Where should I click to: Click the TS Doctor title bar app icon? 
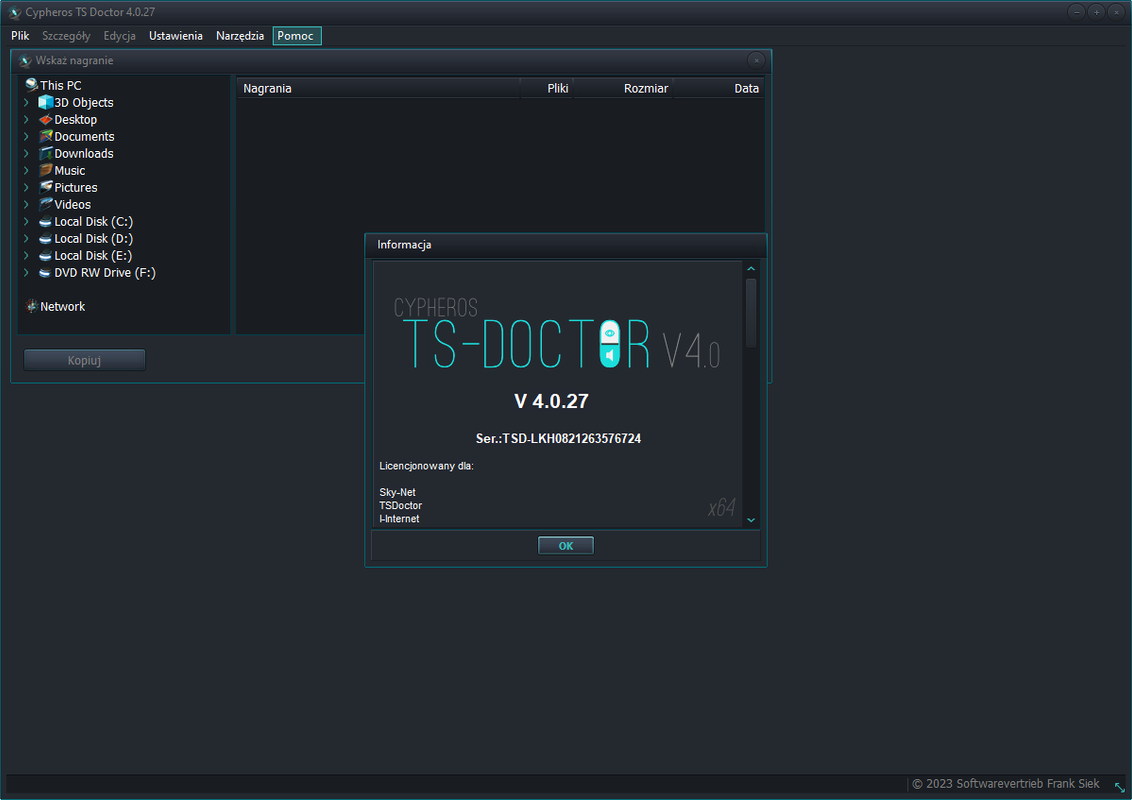[14, 12]
